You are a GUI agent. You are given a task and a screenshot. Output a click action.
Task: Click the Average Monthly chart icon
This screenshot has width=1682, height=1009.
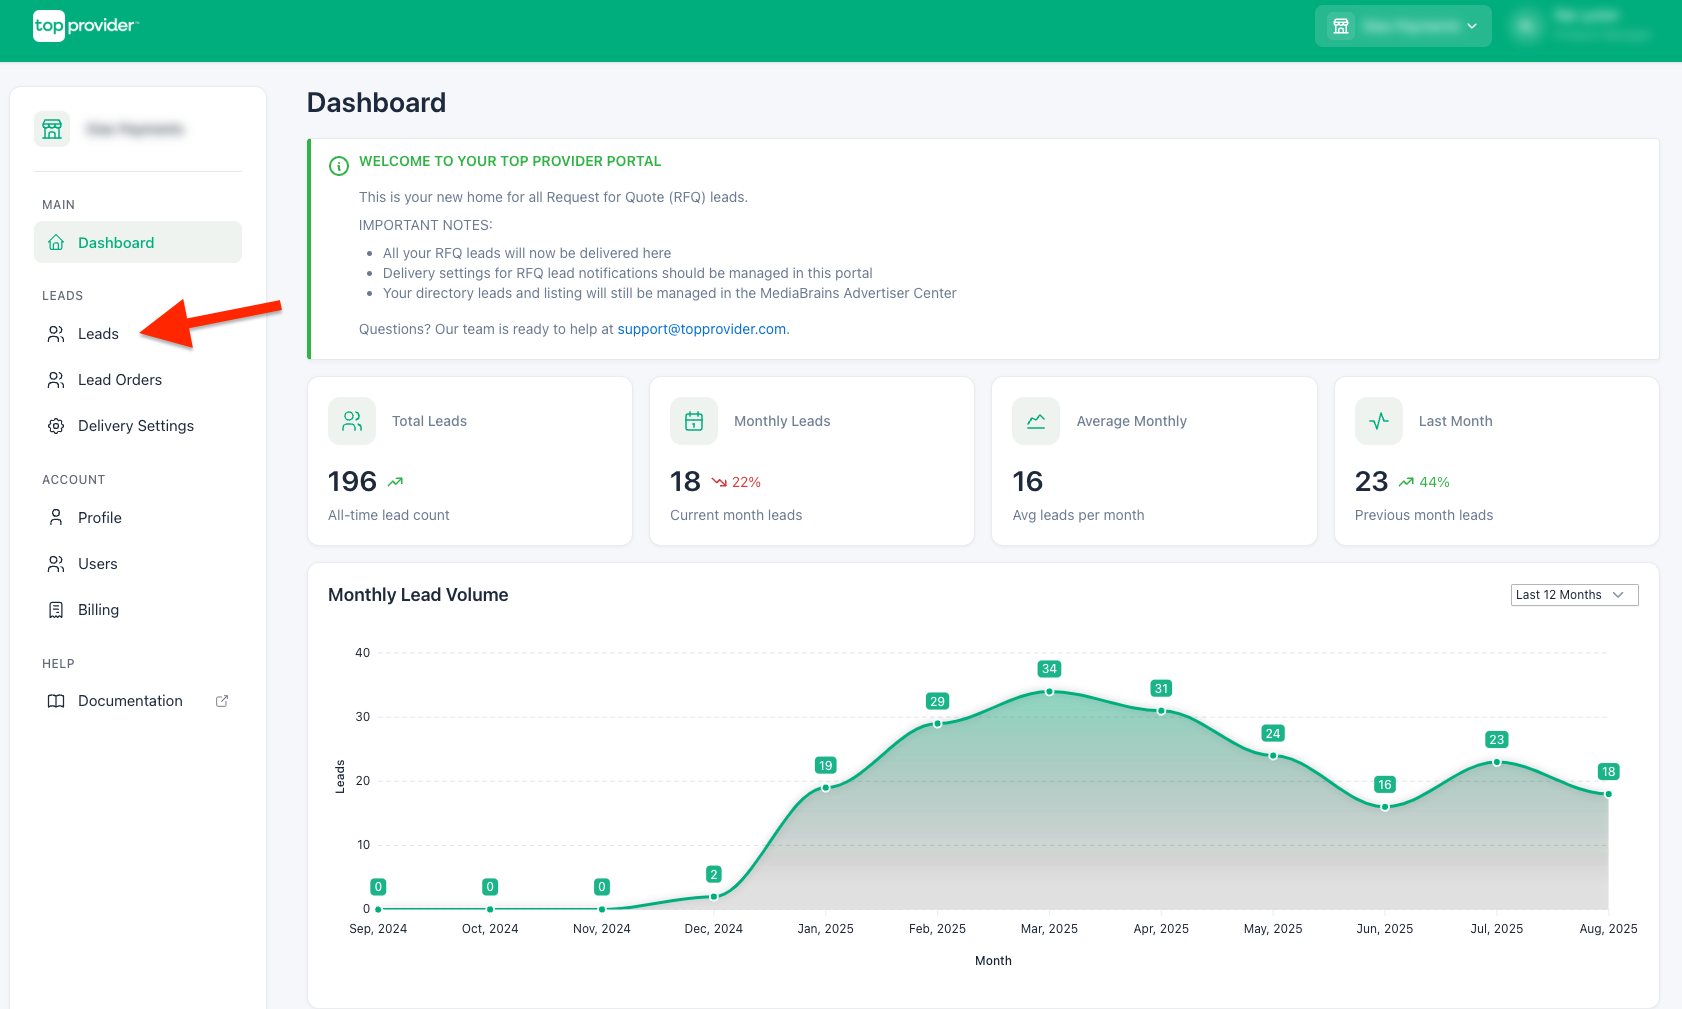click(1036, 421)
